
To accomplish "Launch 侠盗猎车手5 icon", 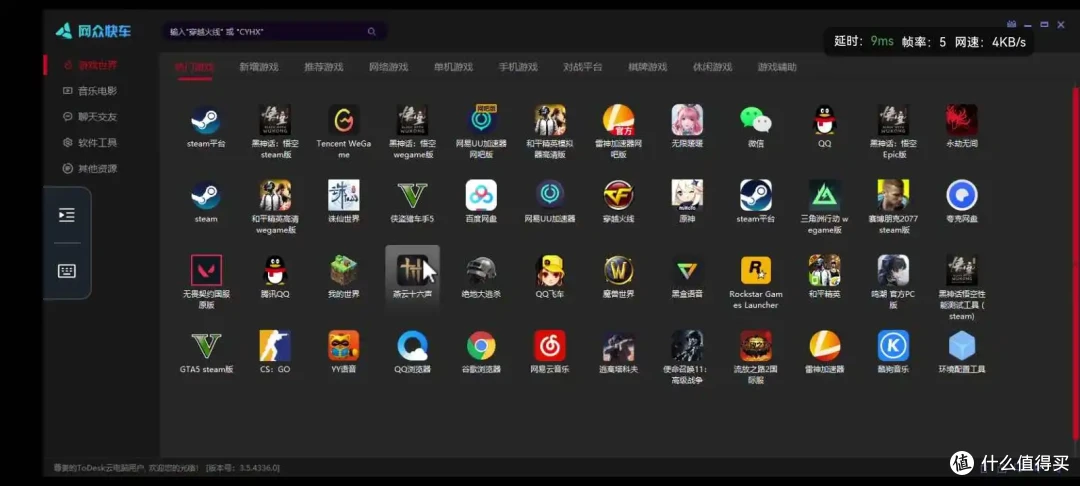I will tap(412, 195).
